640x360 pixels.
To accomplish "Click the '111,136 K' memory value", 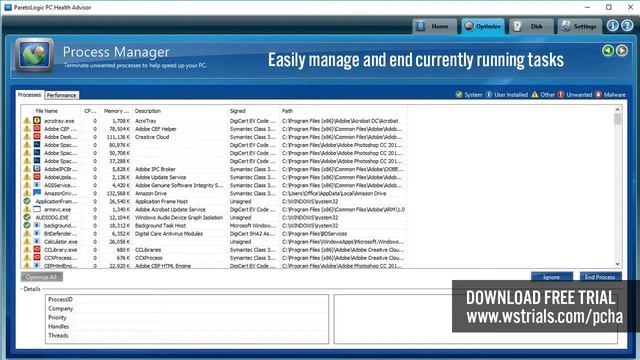I will tap(118, 137).
